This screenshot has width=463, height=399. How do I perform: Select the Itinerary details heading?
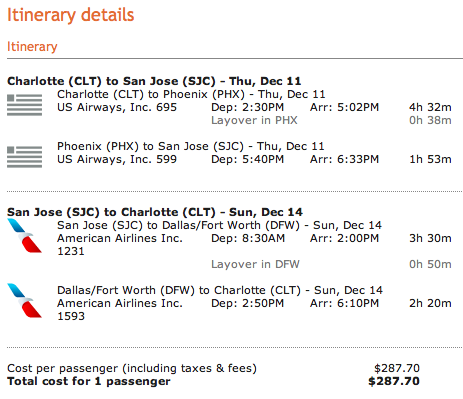click(71, 15)
